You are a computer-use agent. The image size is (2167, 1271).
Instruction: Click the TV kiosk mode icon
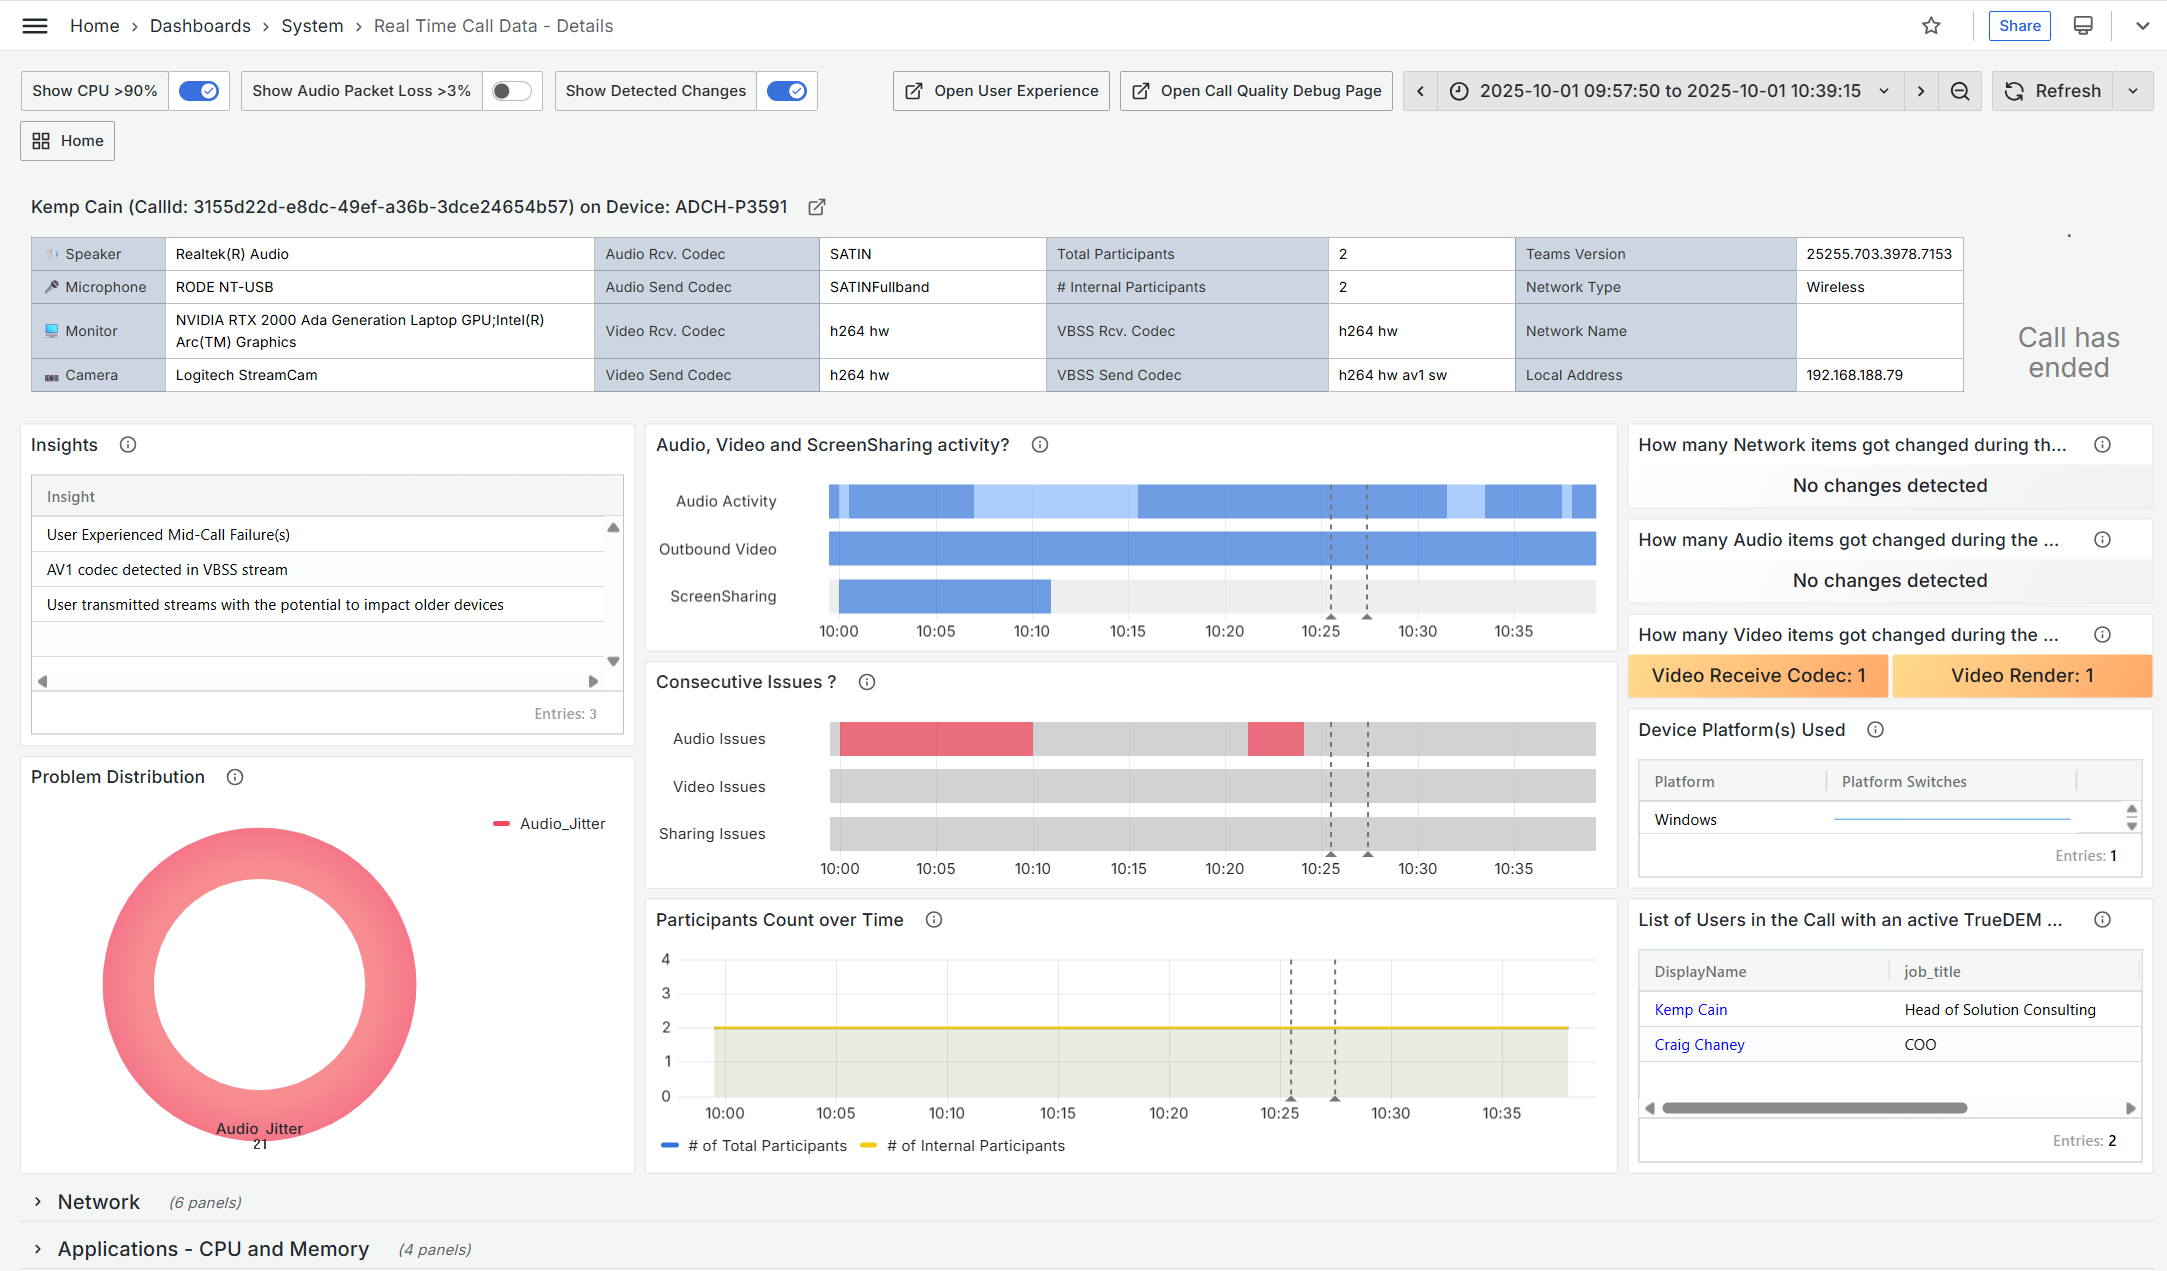(2083, 26)
